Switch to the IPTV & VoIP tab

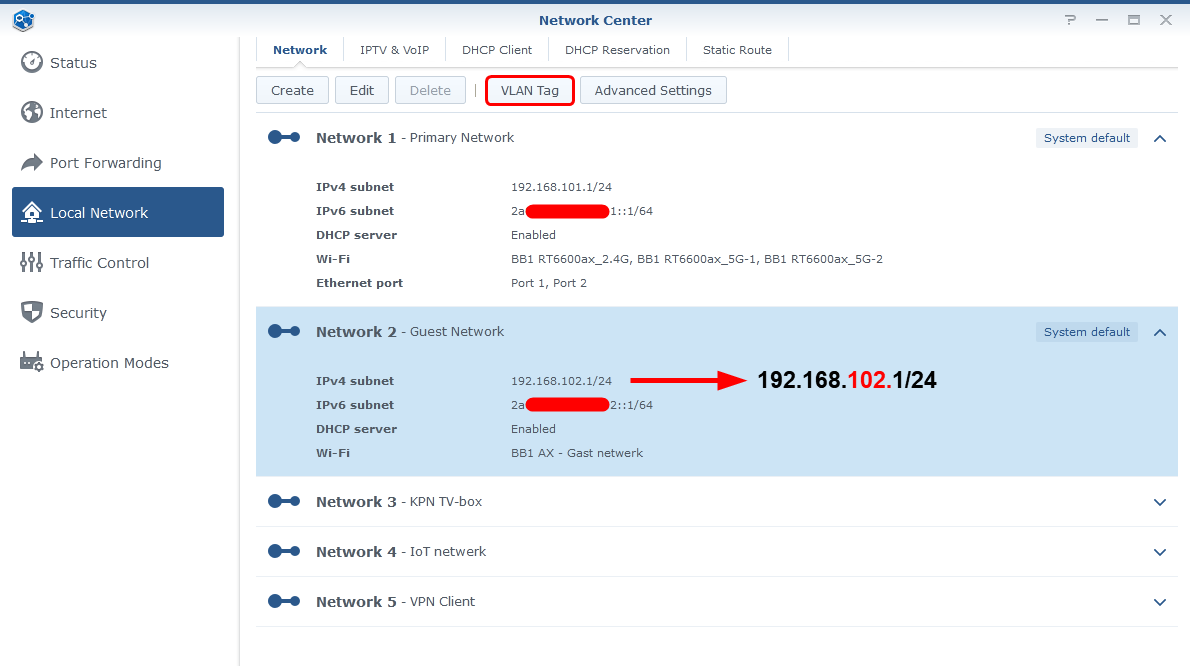(x=395, y=50)
